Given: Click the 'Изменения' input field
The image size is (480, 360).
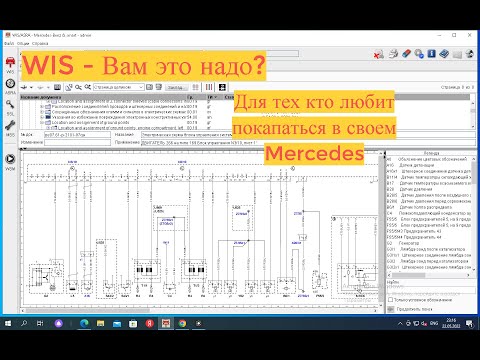Looking at the screenshot, I should pos(77,142).
